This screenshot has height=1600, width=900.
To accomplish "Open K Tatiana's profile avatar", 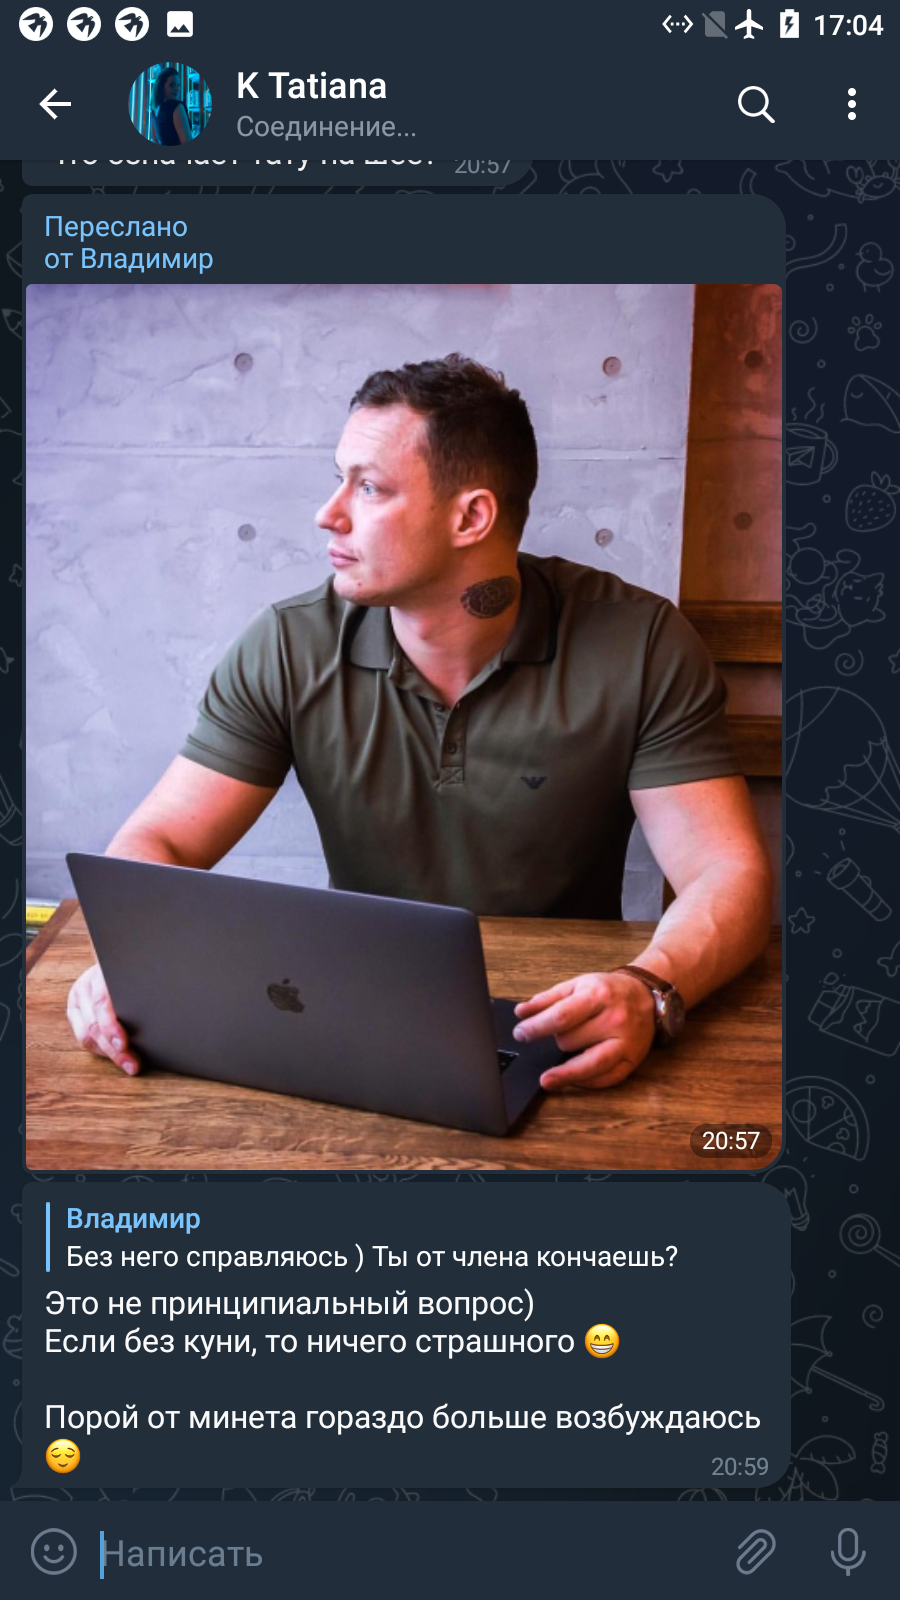I will pos(170,104).
